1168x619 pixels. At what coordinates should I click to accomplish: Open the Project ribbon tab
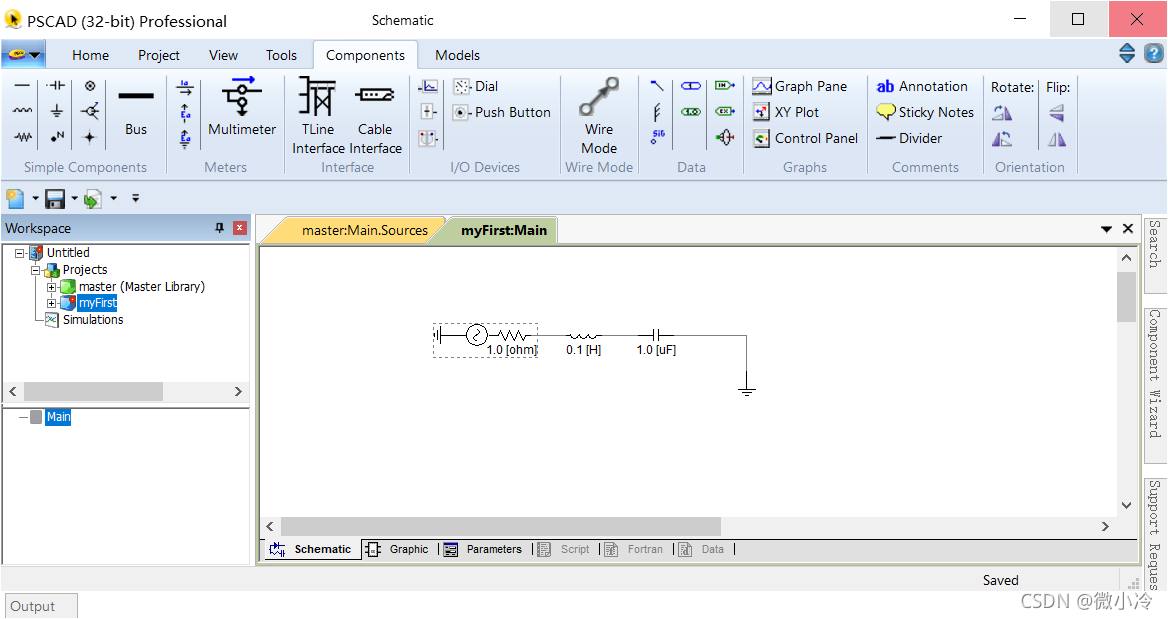tap(159, 55)
